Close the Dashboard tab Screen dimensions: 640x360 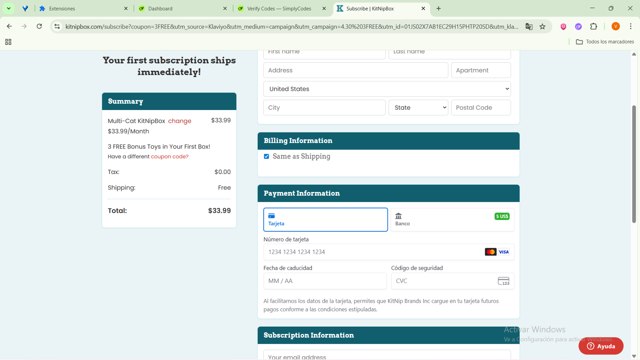225,8
